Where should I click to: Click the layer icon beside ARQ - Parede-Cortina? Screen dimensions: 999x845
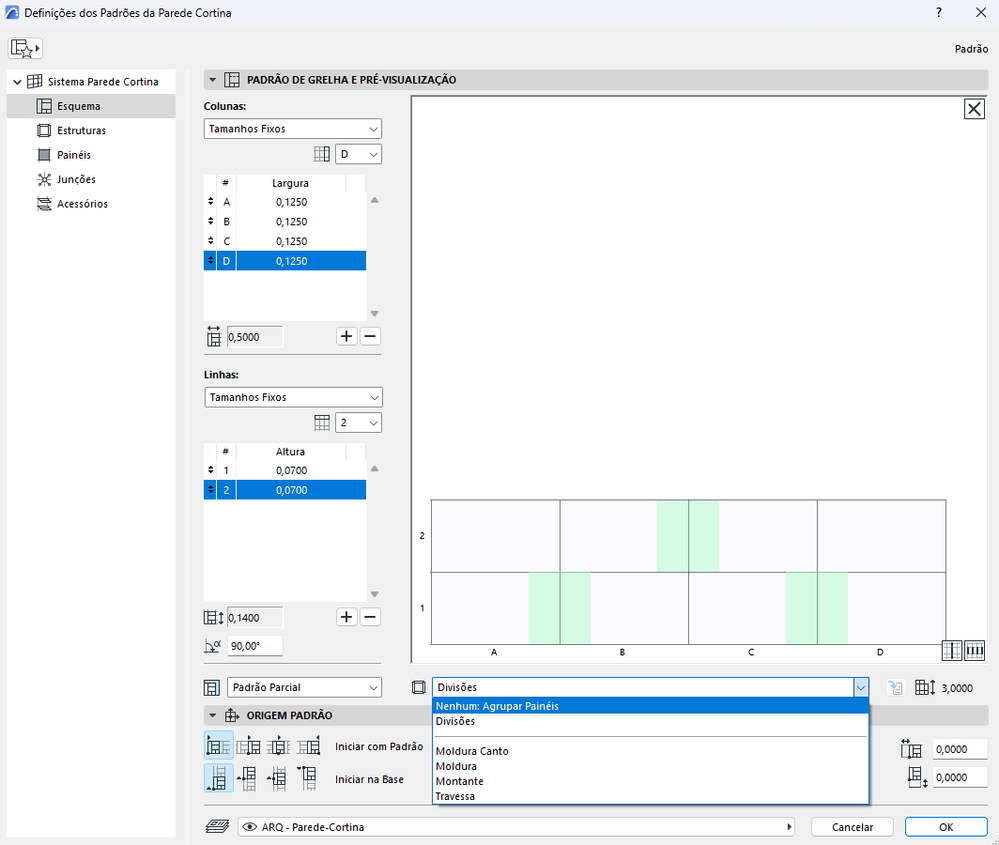[217, 827]
